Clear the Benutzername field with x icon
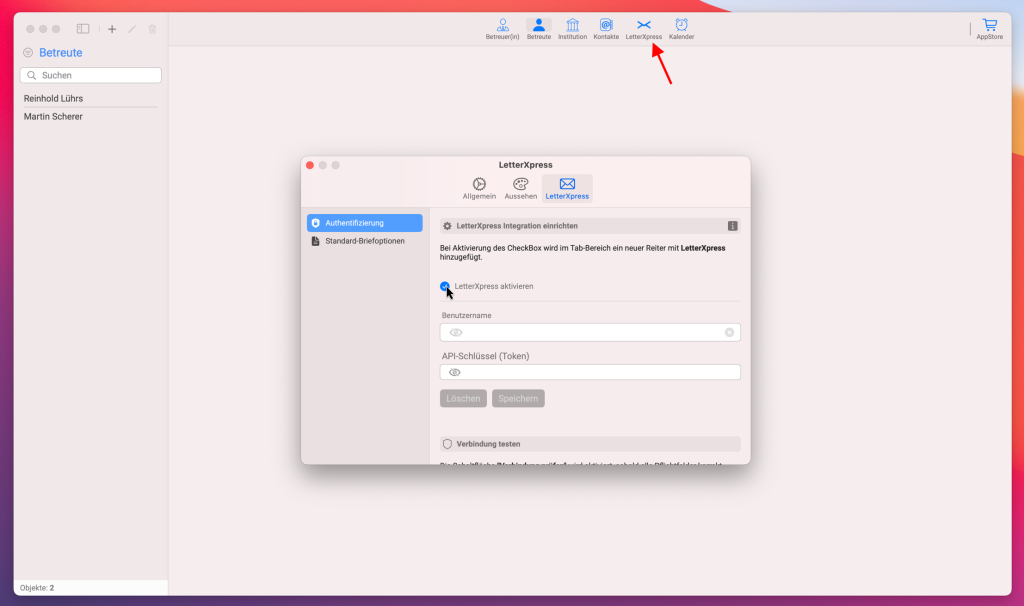1024x606 pixels. click(729, 332)
